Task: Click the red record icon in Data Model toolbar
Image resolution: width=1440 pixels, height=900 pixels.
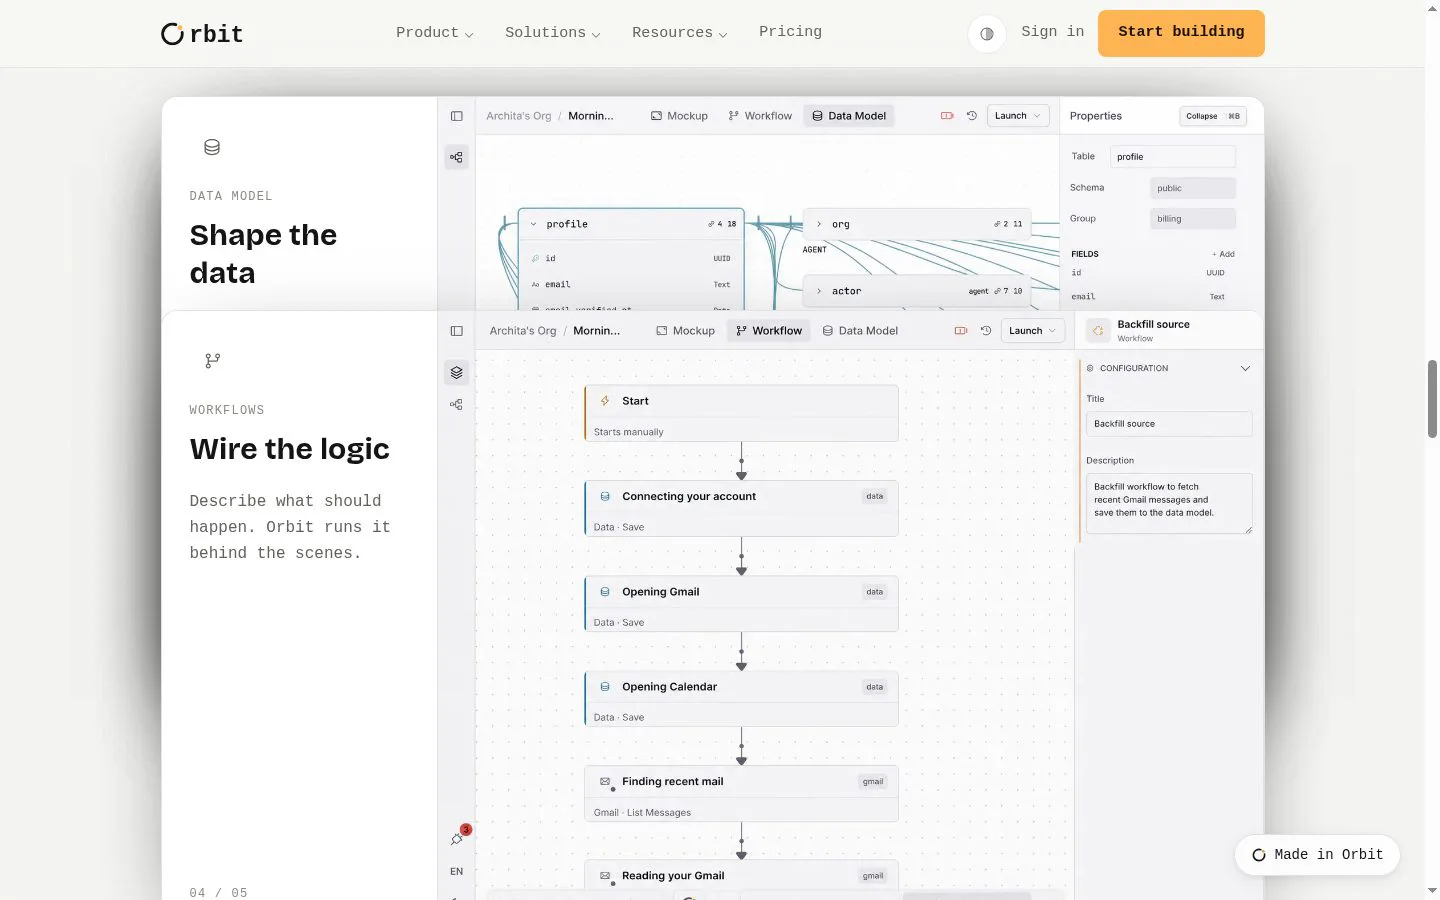Action: pos(947,116)
